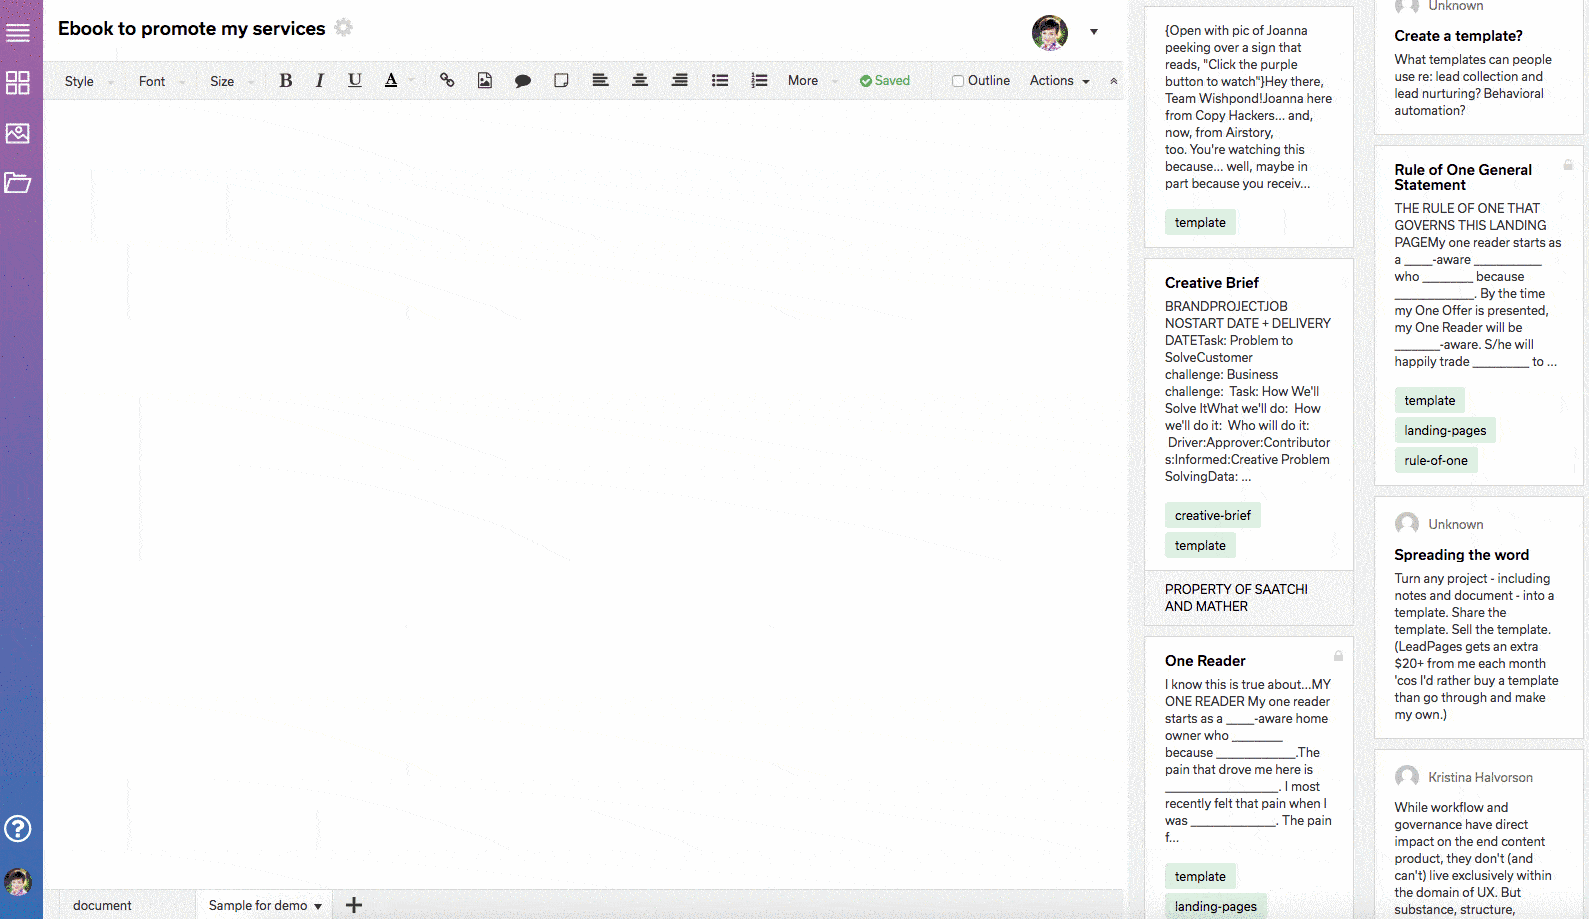Click the underline button
1589x919 pixels.
pyautogui.click(x=355, y=81)
